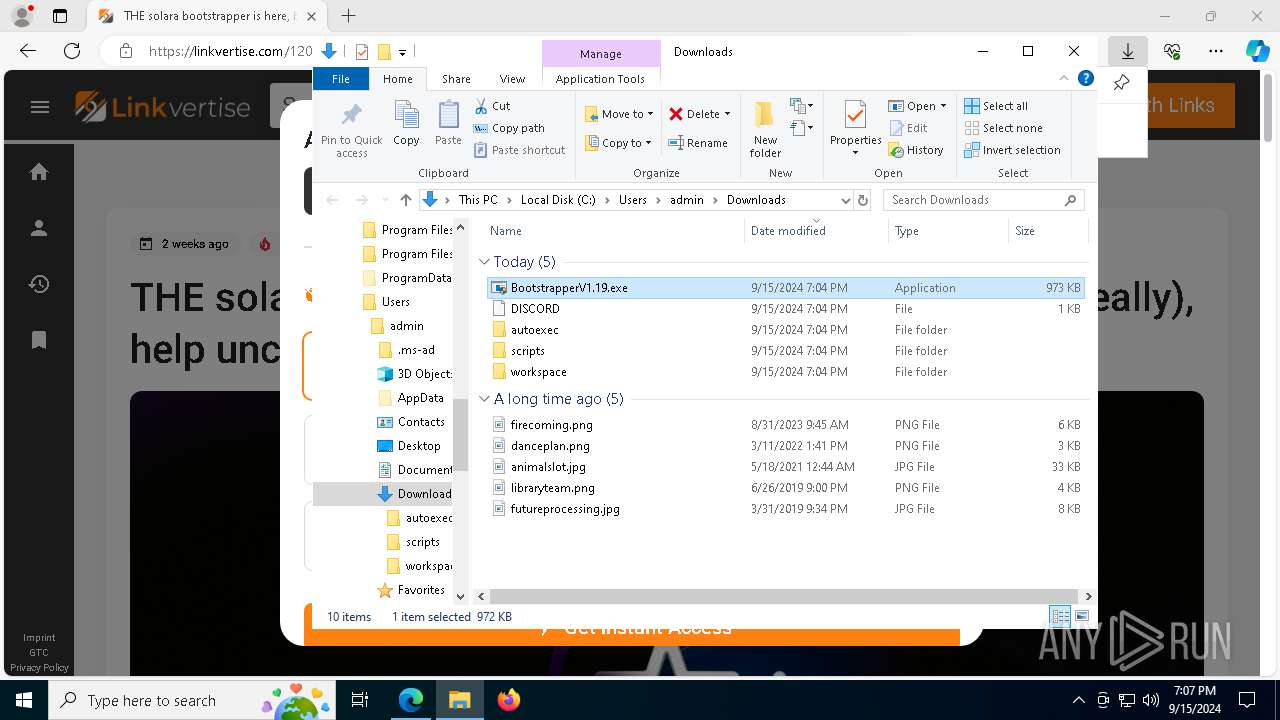
Task: Open address bar history dropdown
Action: click(845, 200)
